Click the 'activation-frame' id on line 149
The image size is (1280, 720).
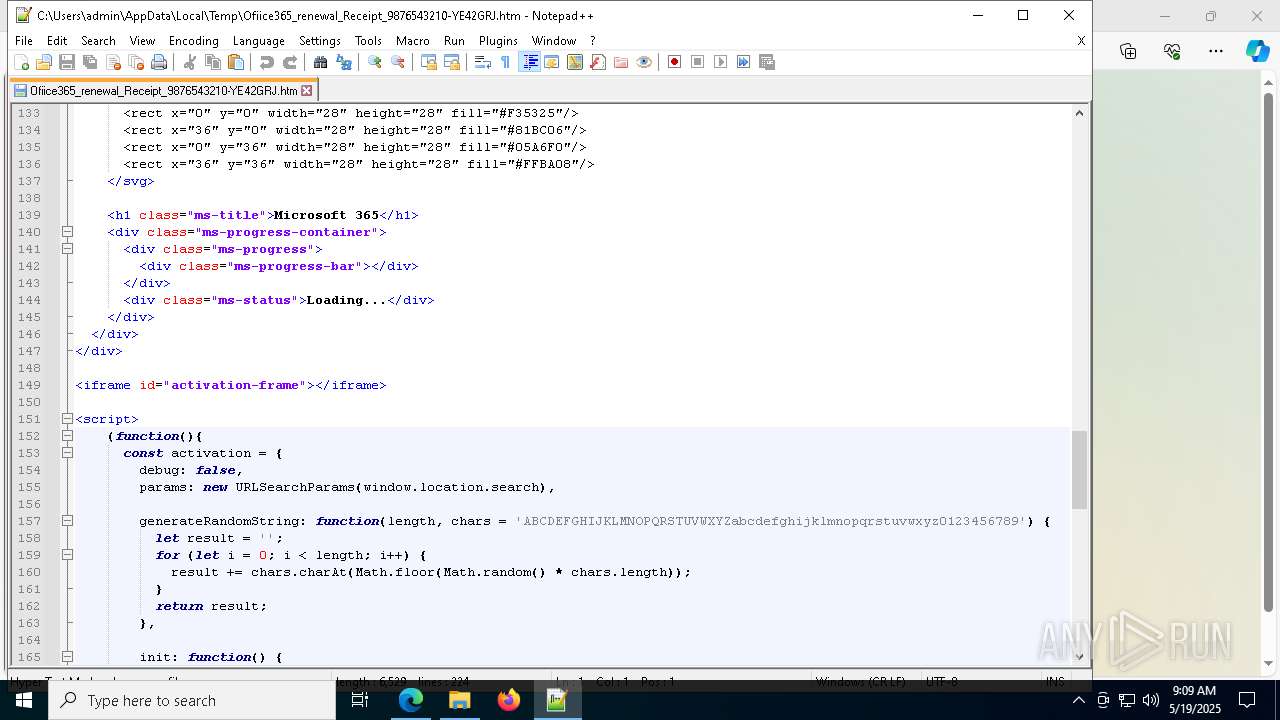235,385
